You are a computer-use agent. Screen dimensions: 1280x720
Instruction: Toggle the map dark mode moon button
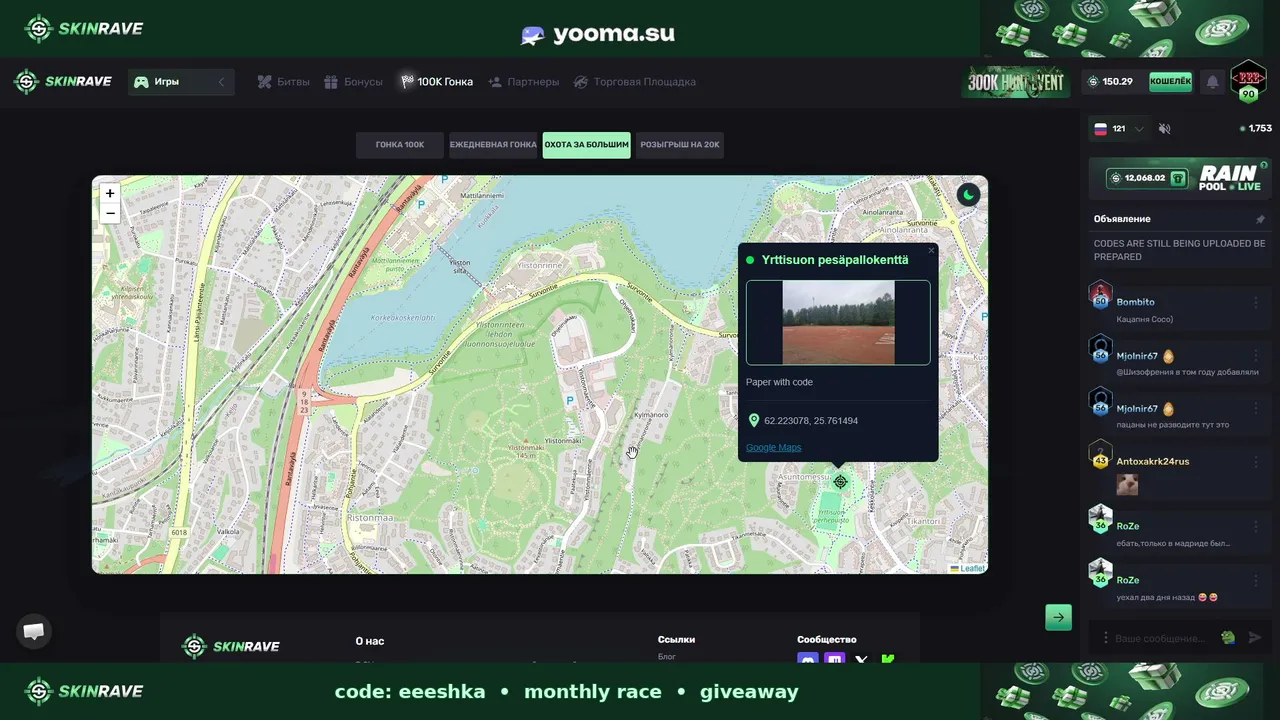pos(968,195)
